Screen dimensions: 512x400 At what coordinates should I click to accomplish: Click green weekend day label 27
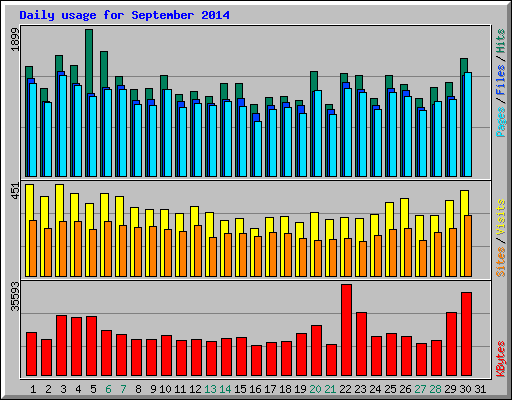420,389
